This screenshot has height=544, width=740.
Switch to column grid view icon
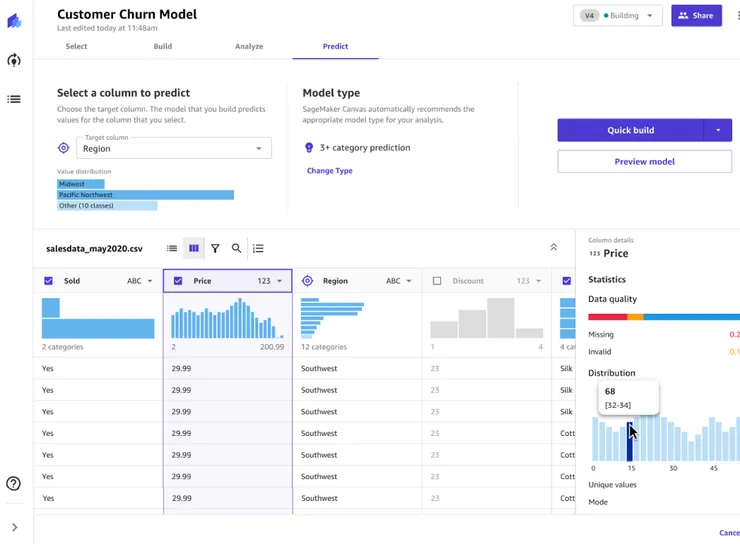point(194,248)
